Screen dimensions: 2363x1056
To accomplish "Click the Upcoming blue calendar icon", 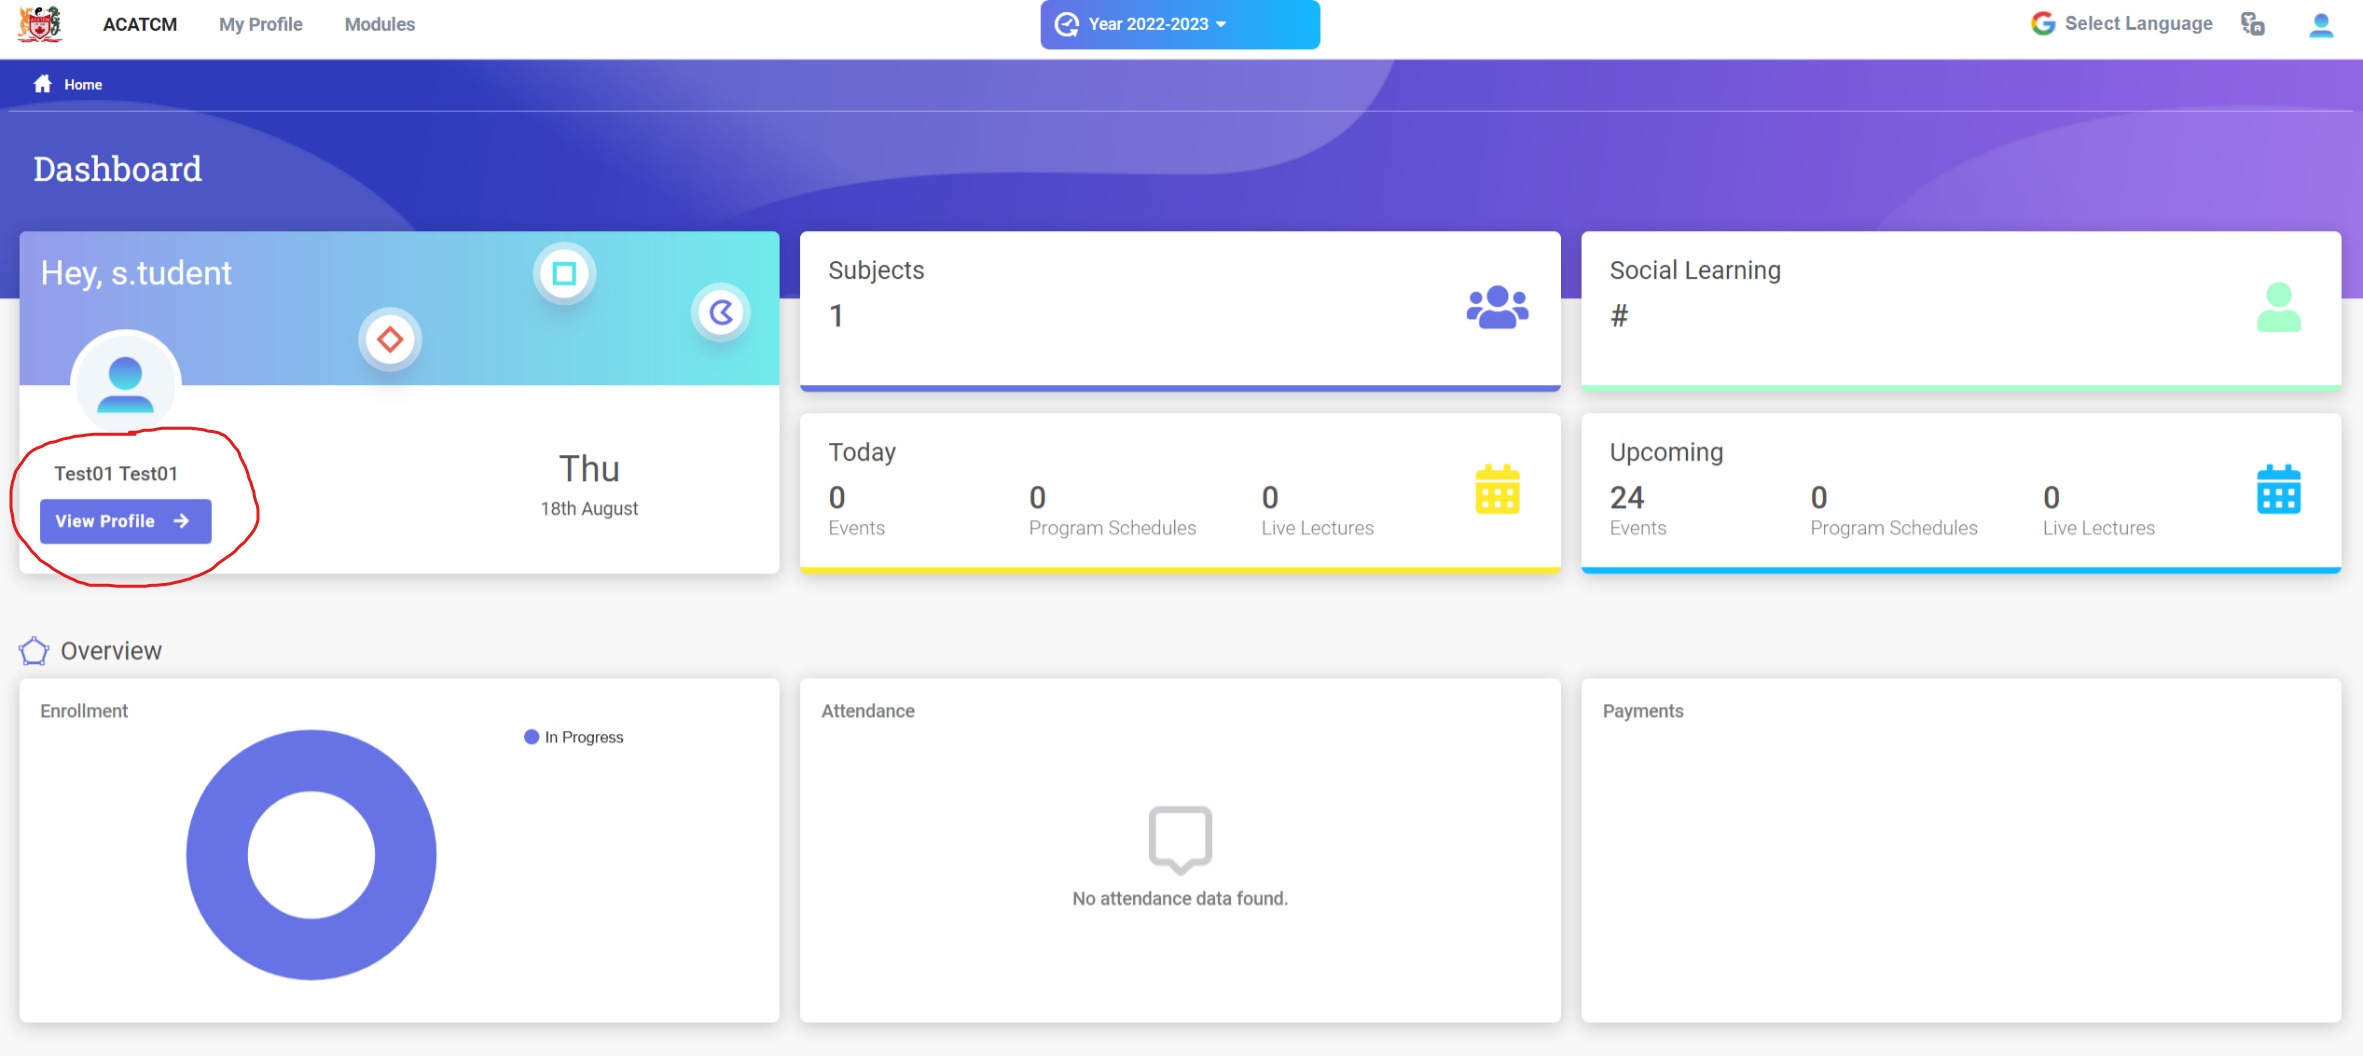I will pyautogui.click(x=2279, y=489).
